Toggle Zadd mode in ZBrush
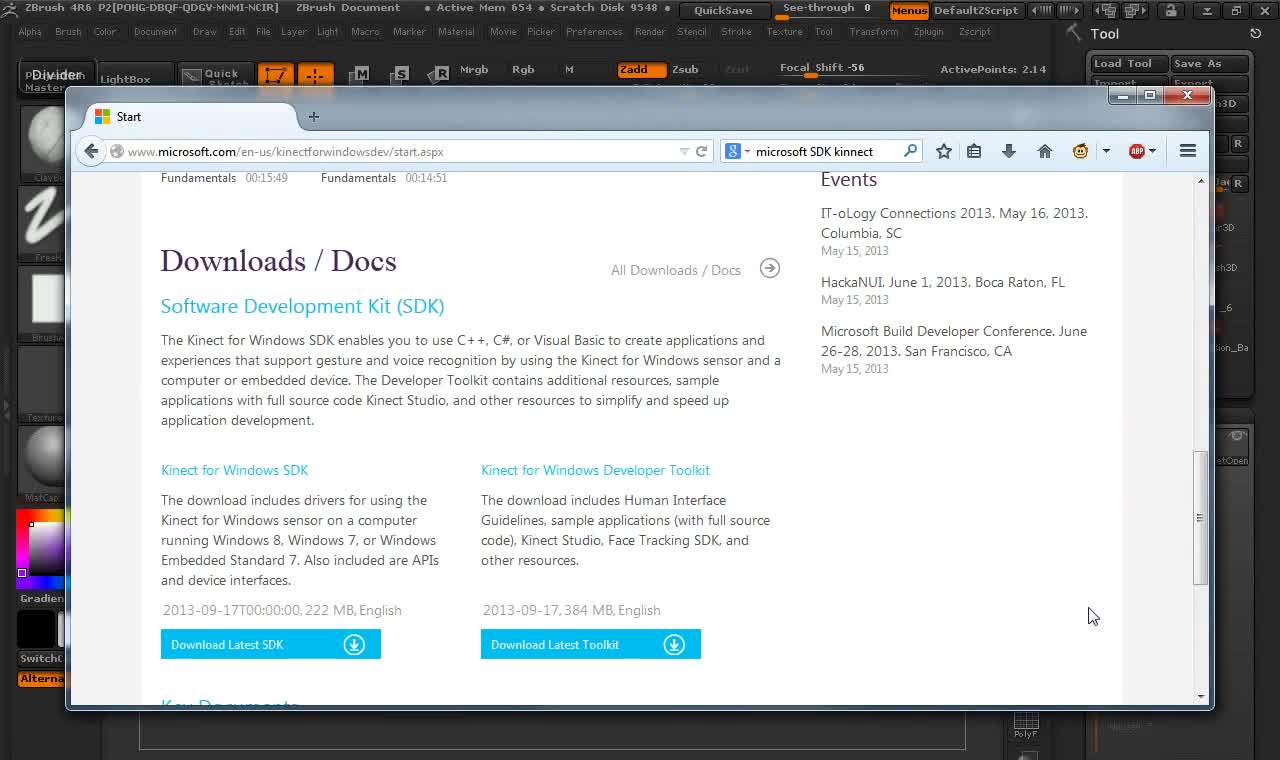1280x760 pixels. tap(640, 70)
